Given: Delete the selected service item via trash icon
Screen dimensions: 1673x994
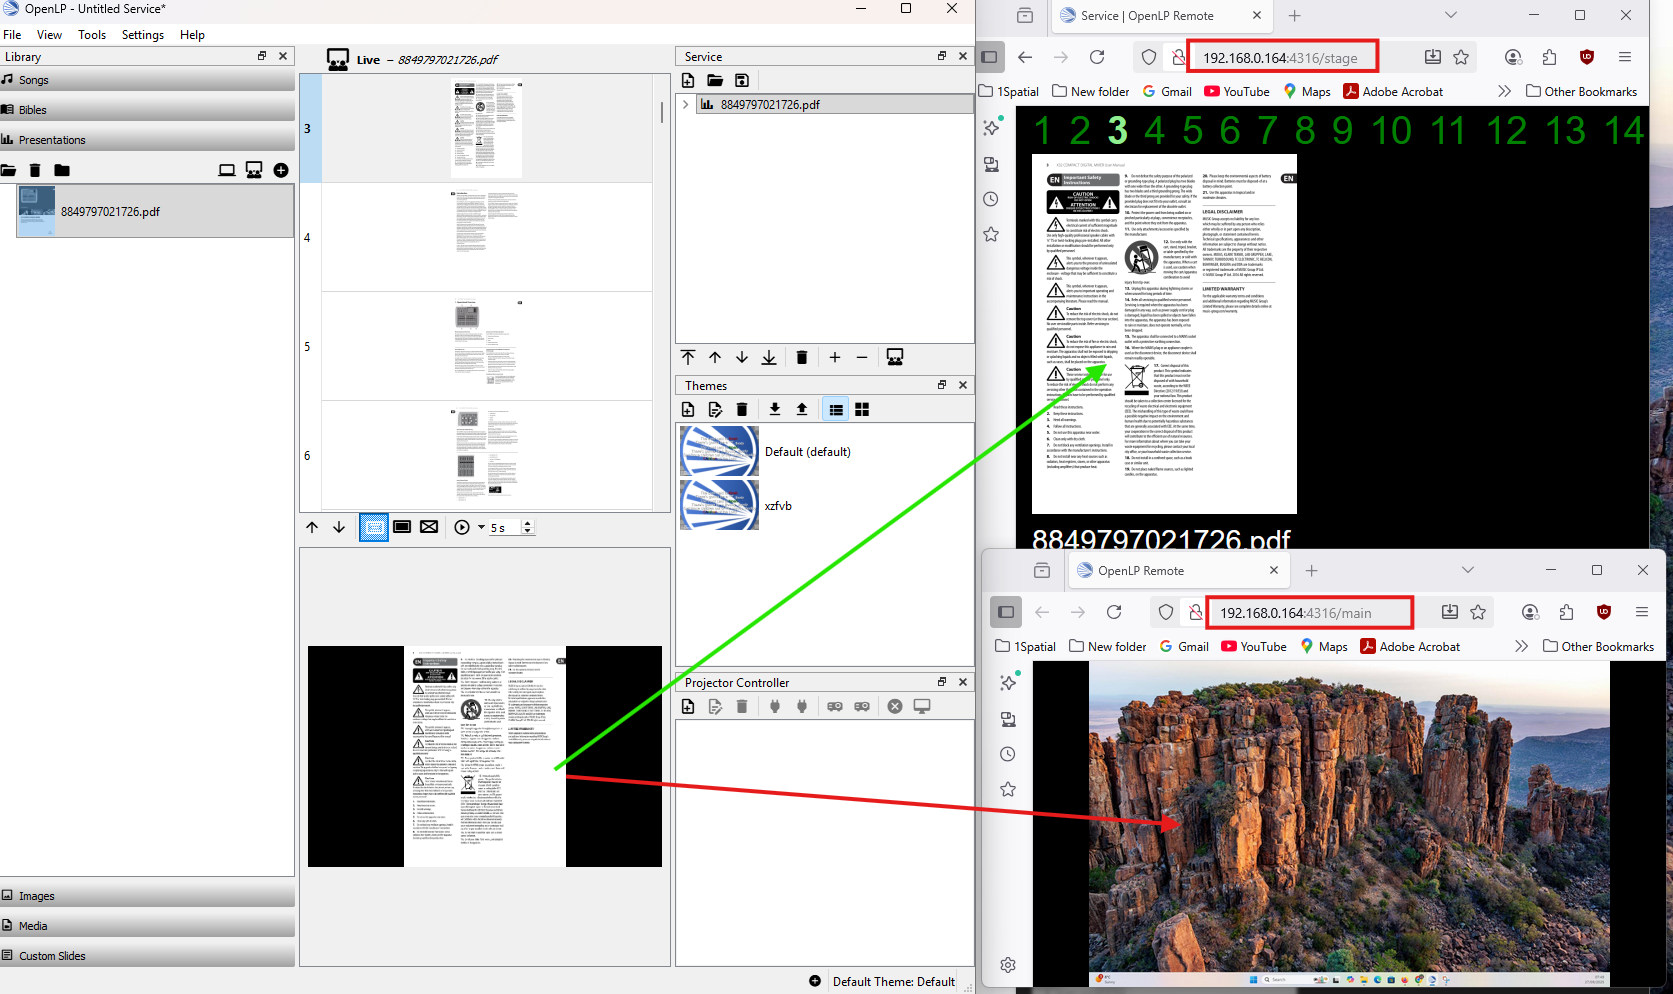Looking at the screenshot, I should (801, 357).
